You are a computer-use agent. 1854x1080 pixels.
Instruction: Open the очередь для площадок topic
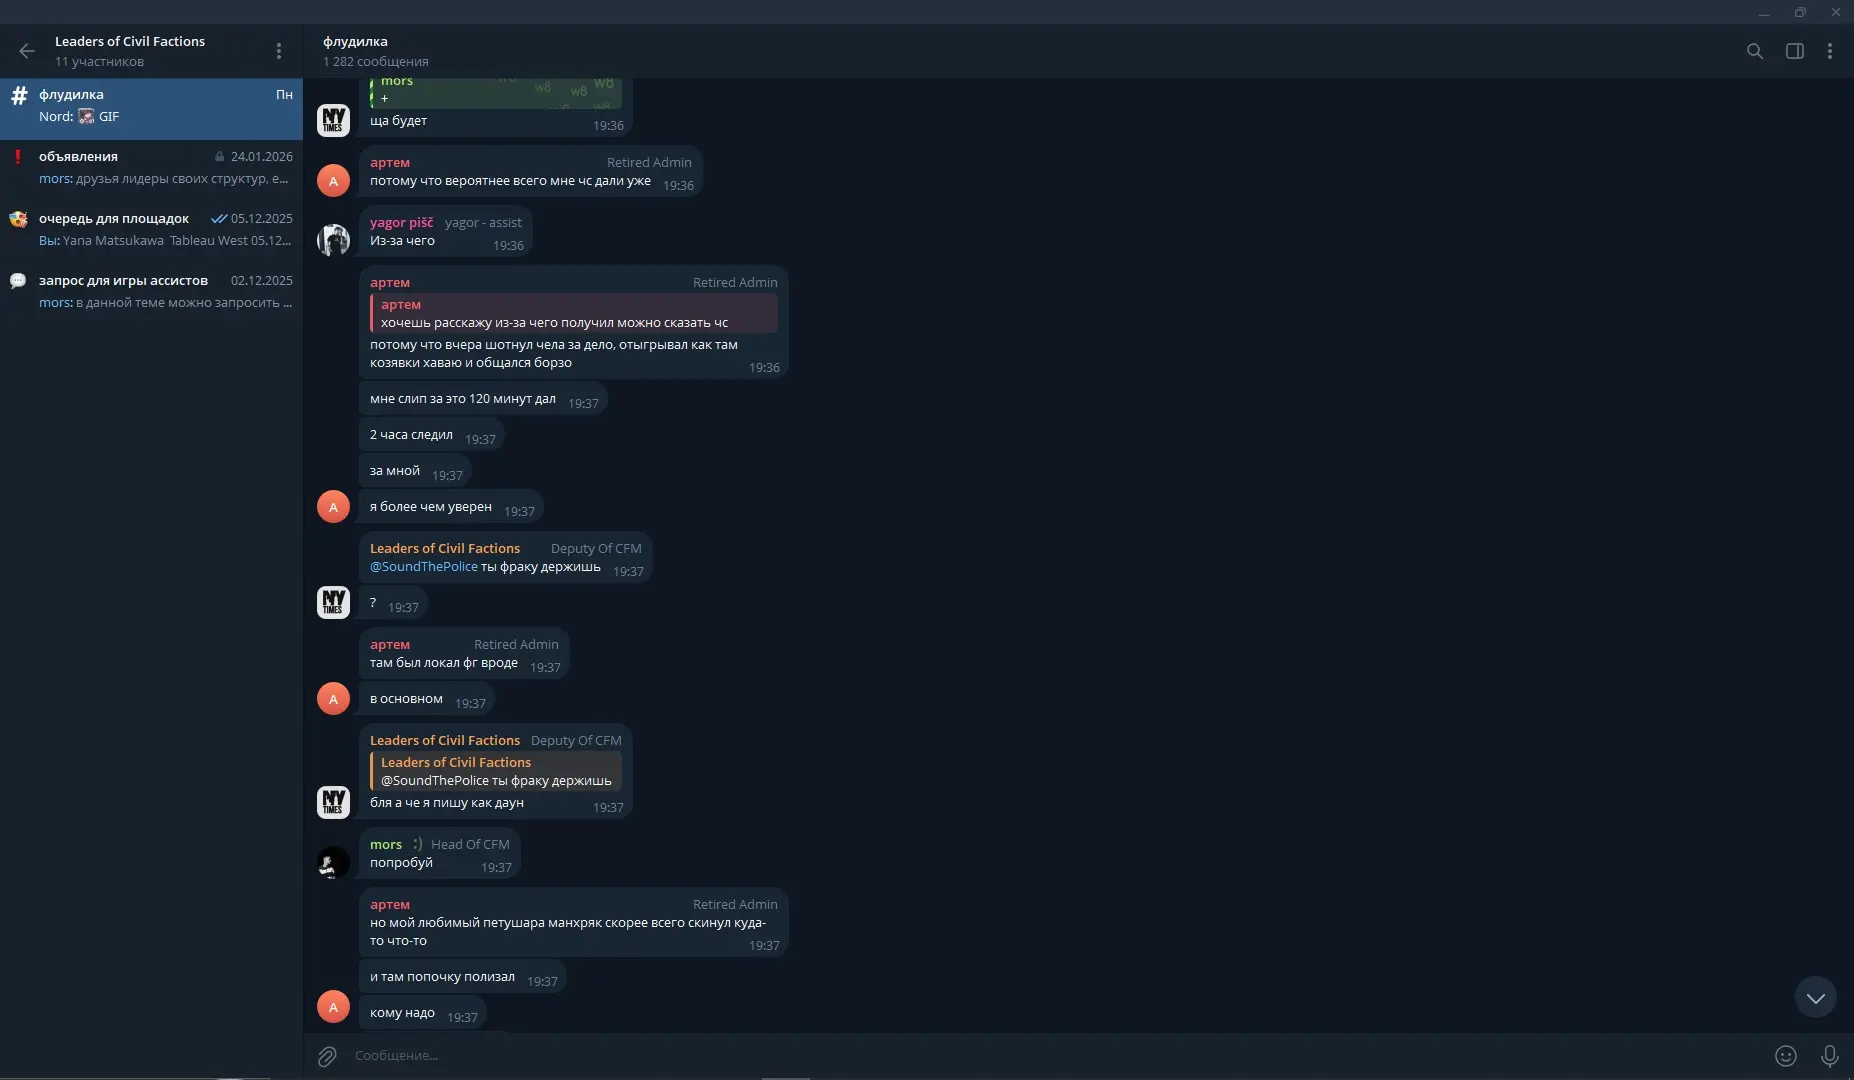[x=151, y=230]
